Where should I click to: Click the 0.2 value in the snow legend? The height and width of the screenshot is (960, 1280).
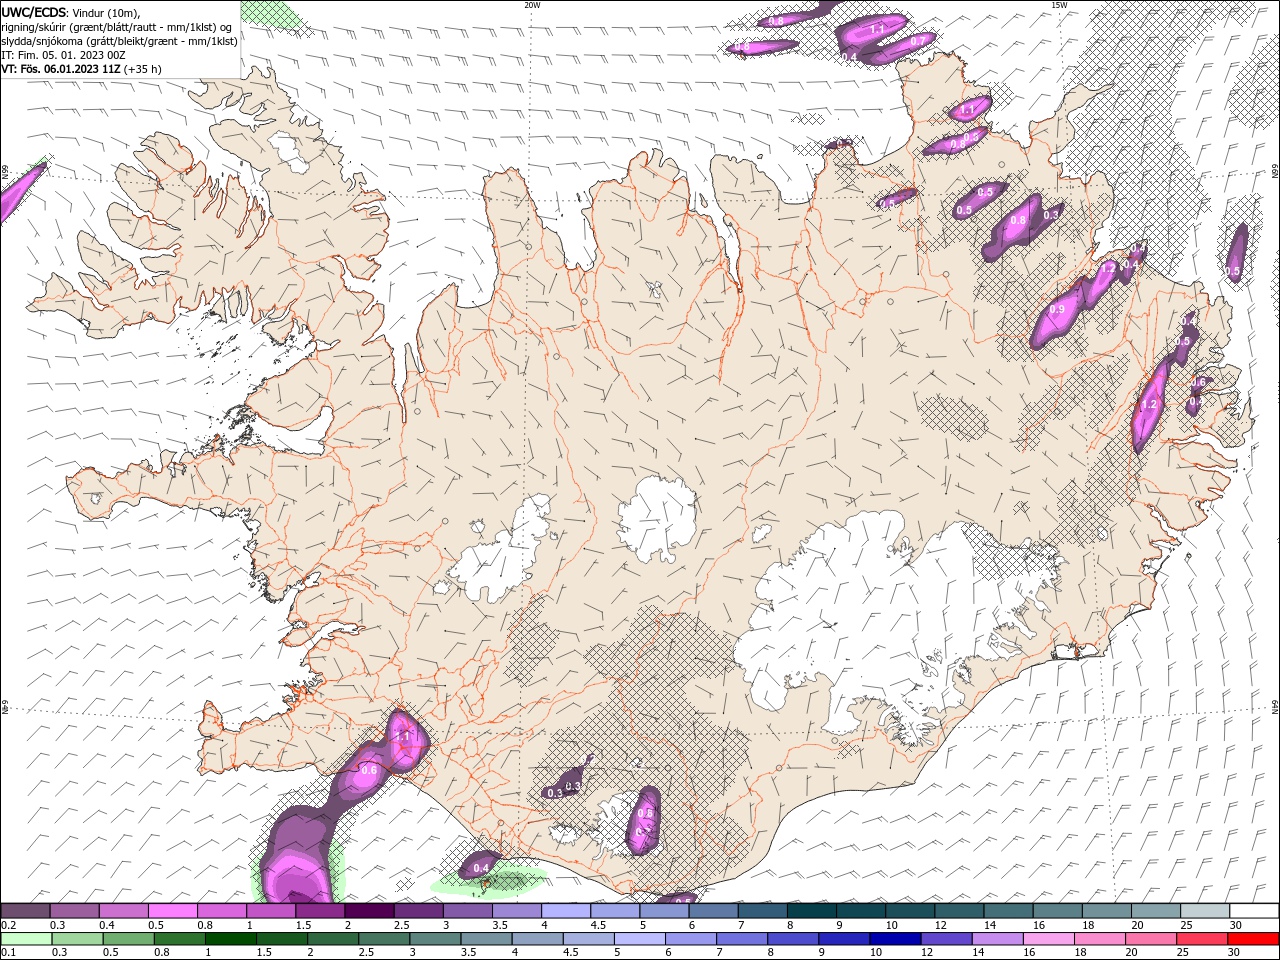[x=8, y=925]
